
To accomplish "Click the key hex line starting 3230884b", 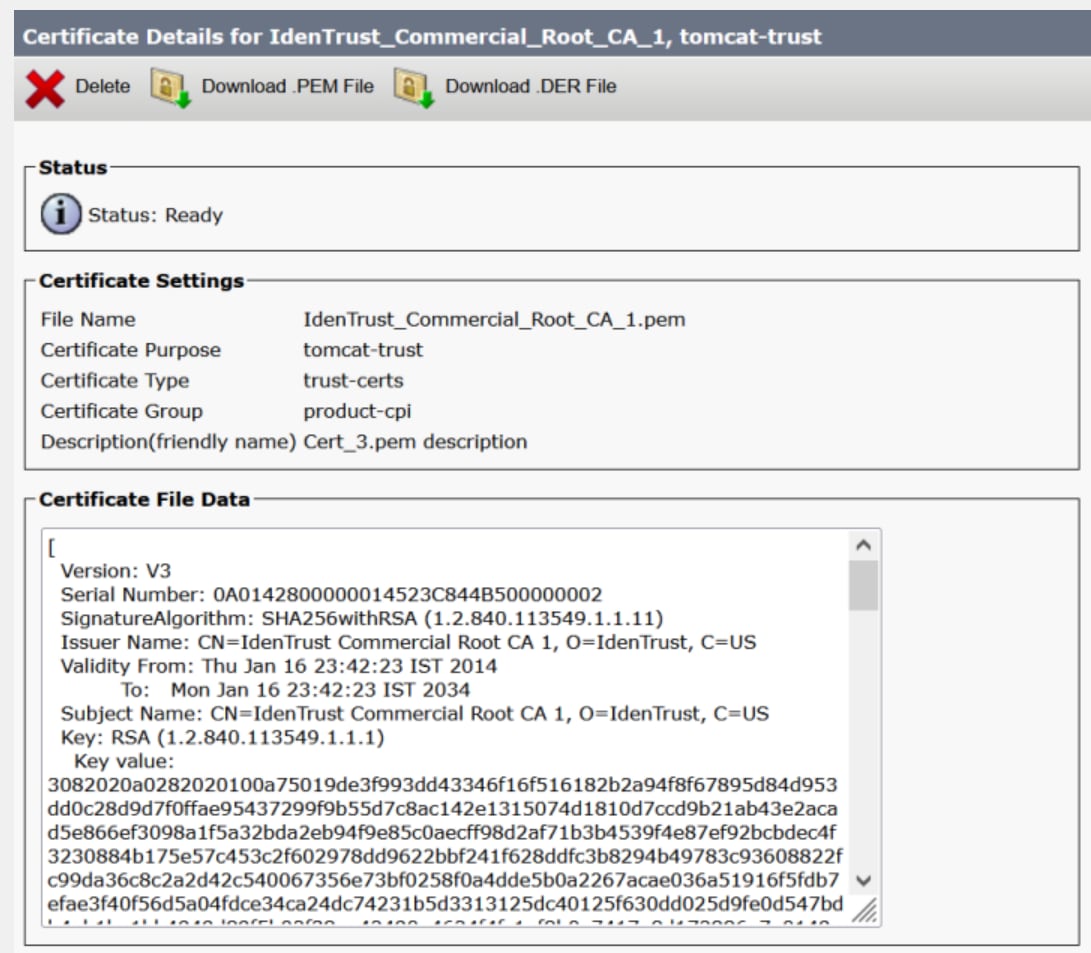I will pyautogui.click(x=445, y=856).
